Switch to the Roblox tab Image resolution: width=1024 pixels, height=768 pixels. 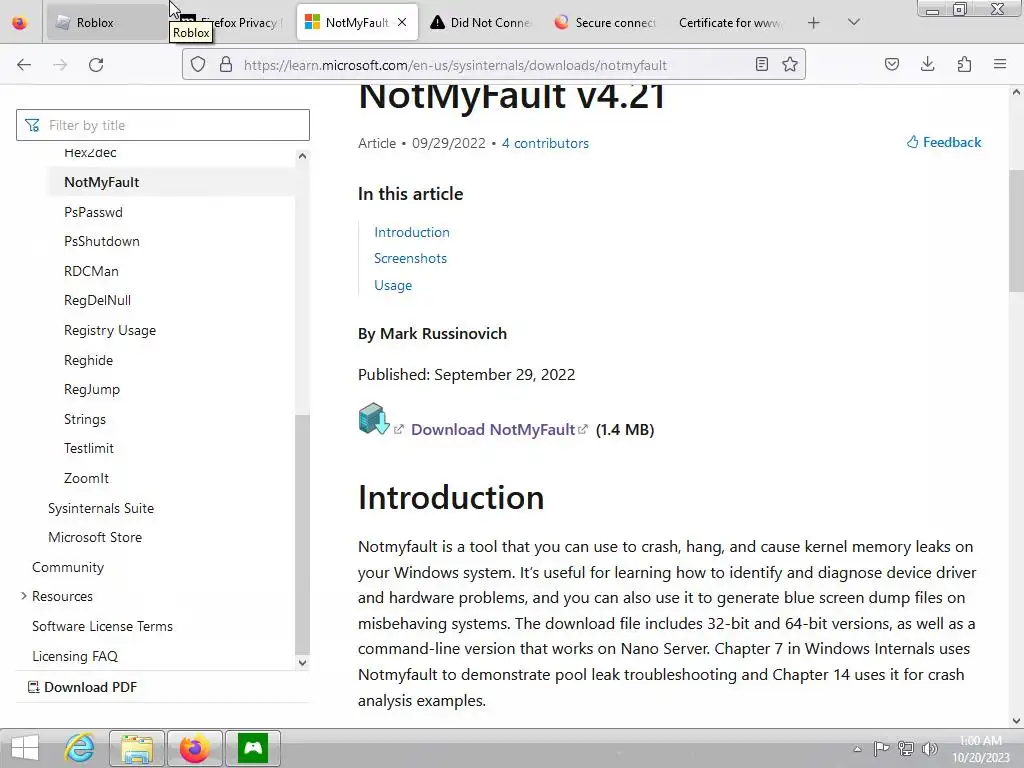[x=104, y=23]
